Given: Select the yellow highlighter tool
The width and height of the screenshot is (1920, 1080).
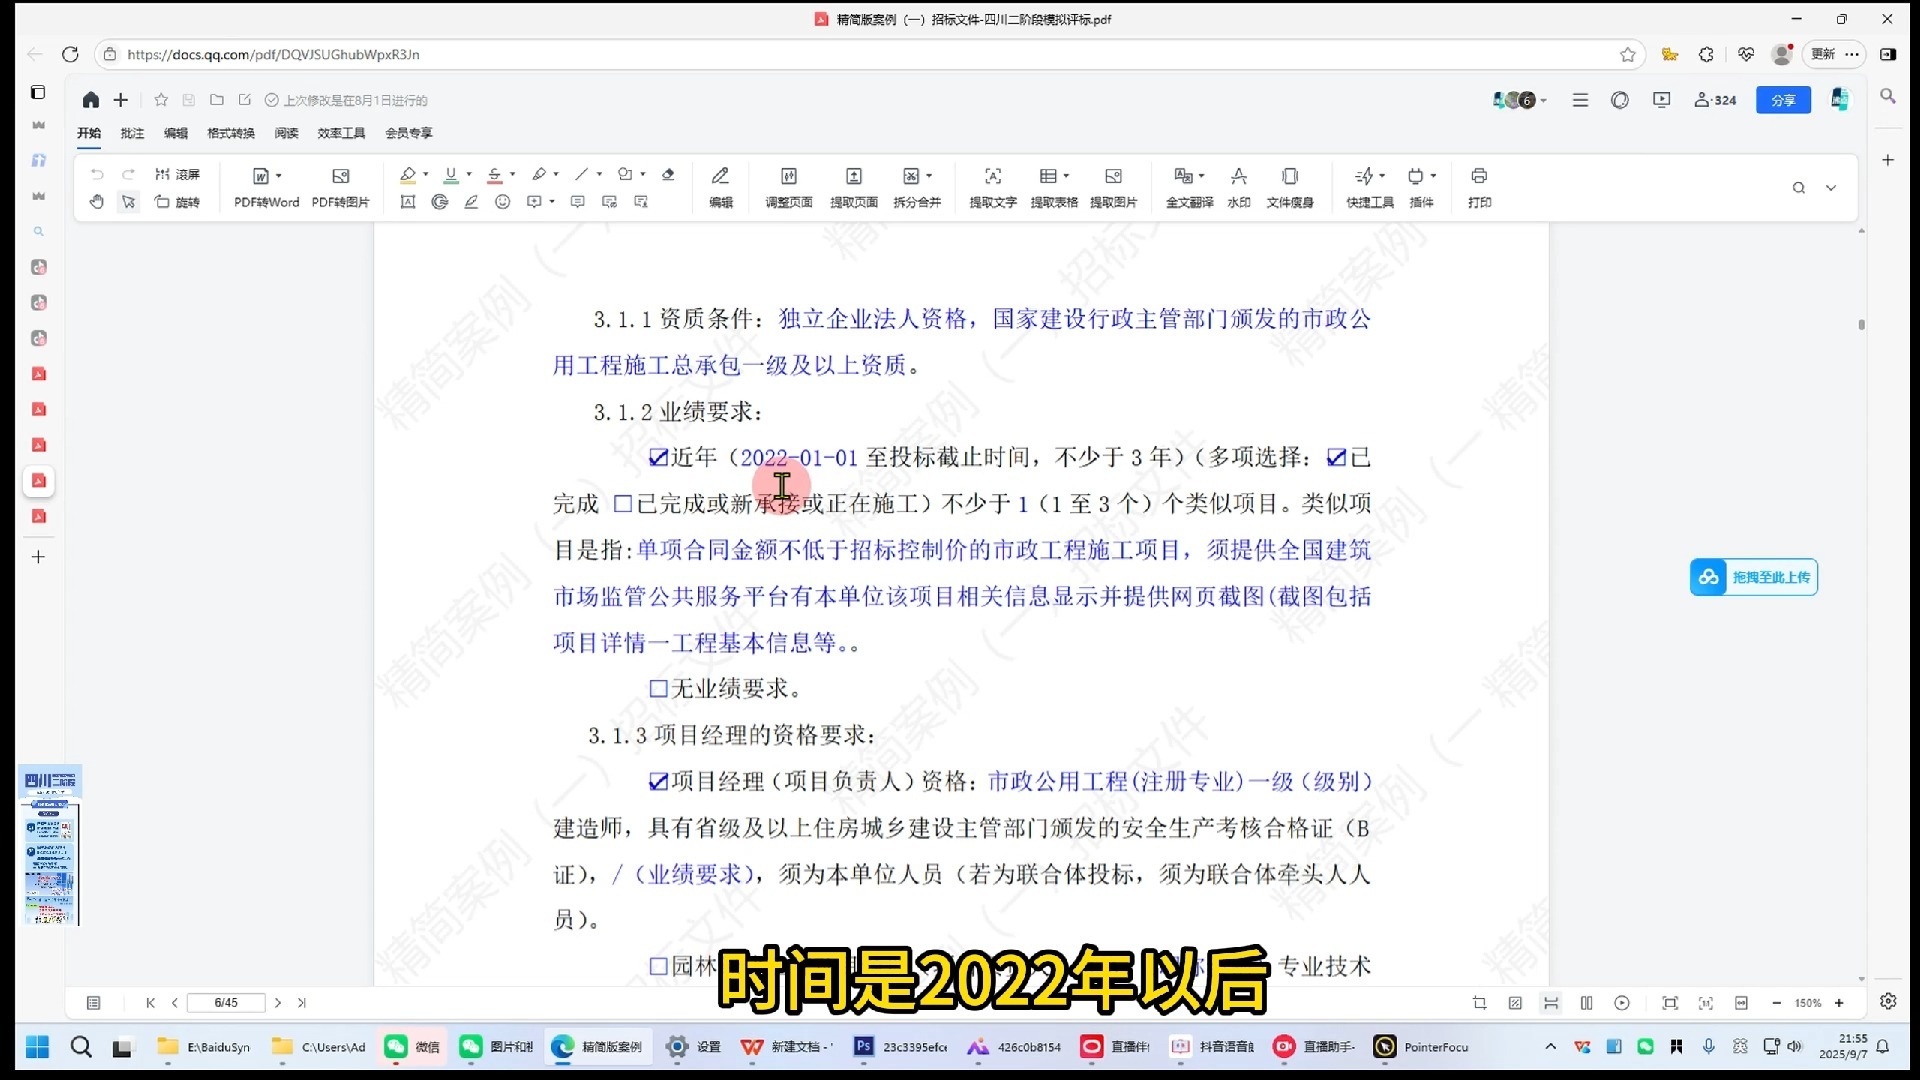Looking at the screenshot, I should click(x=407, y=175).
